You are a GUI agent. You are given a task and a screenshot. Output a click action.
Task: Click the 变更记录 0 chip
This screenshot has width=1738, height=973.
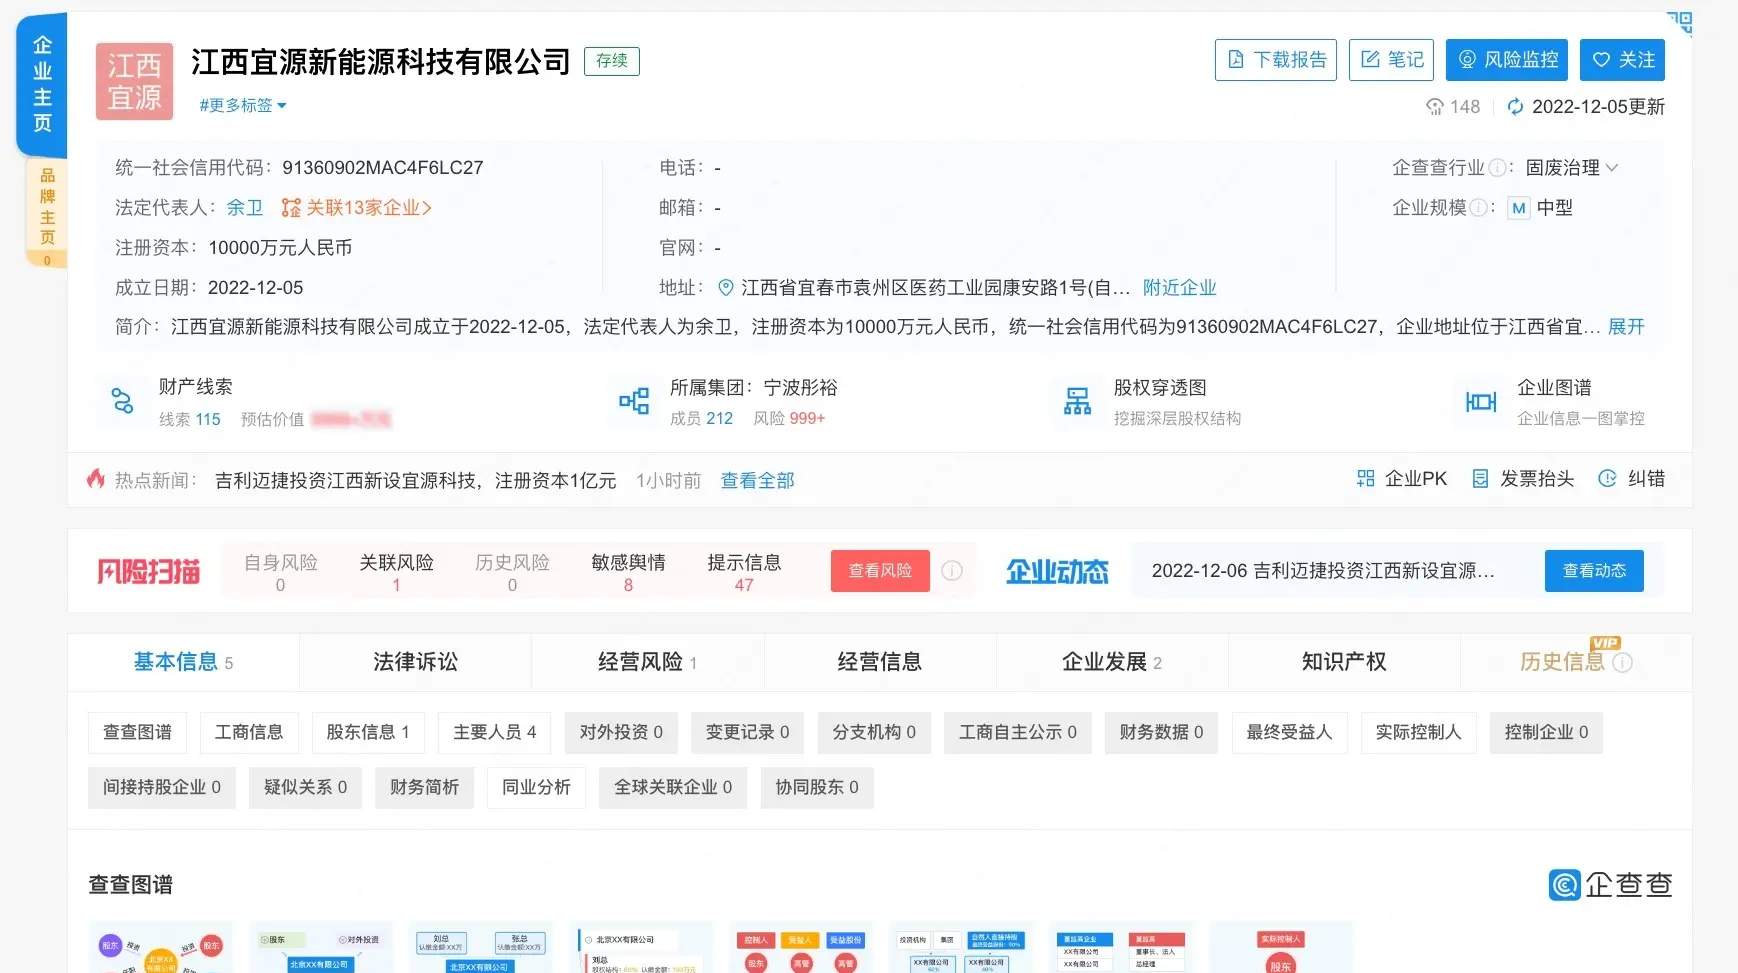[748, 733]
